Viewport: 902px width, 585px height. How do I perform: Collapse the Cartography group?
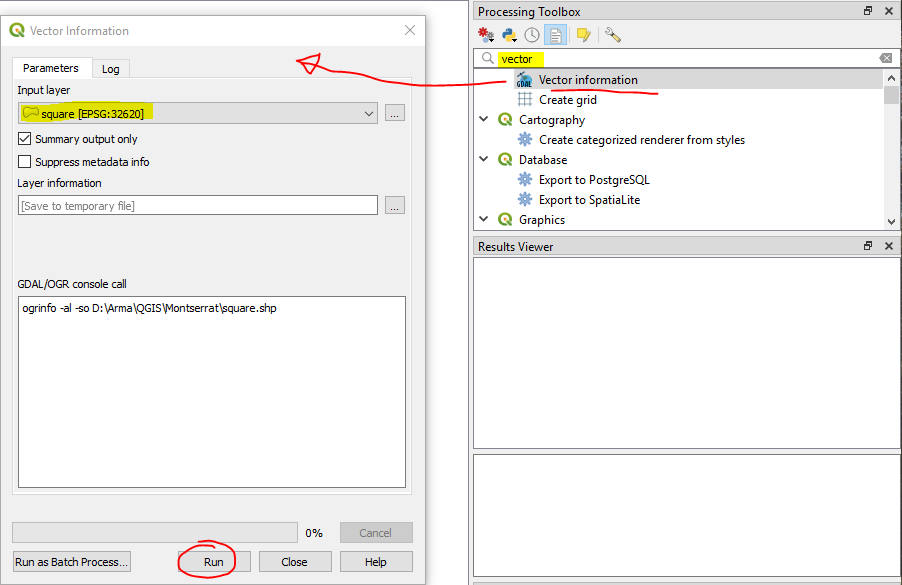(485, 120)
